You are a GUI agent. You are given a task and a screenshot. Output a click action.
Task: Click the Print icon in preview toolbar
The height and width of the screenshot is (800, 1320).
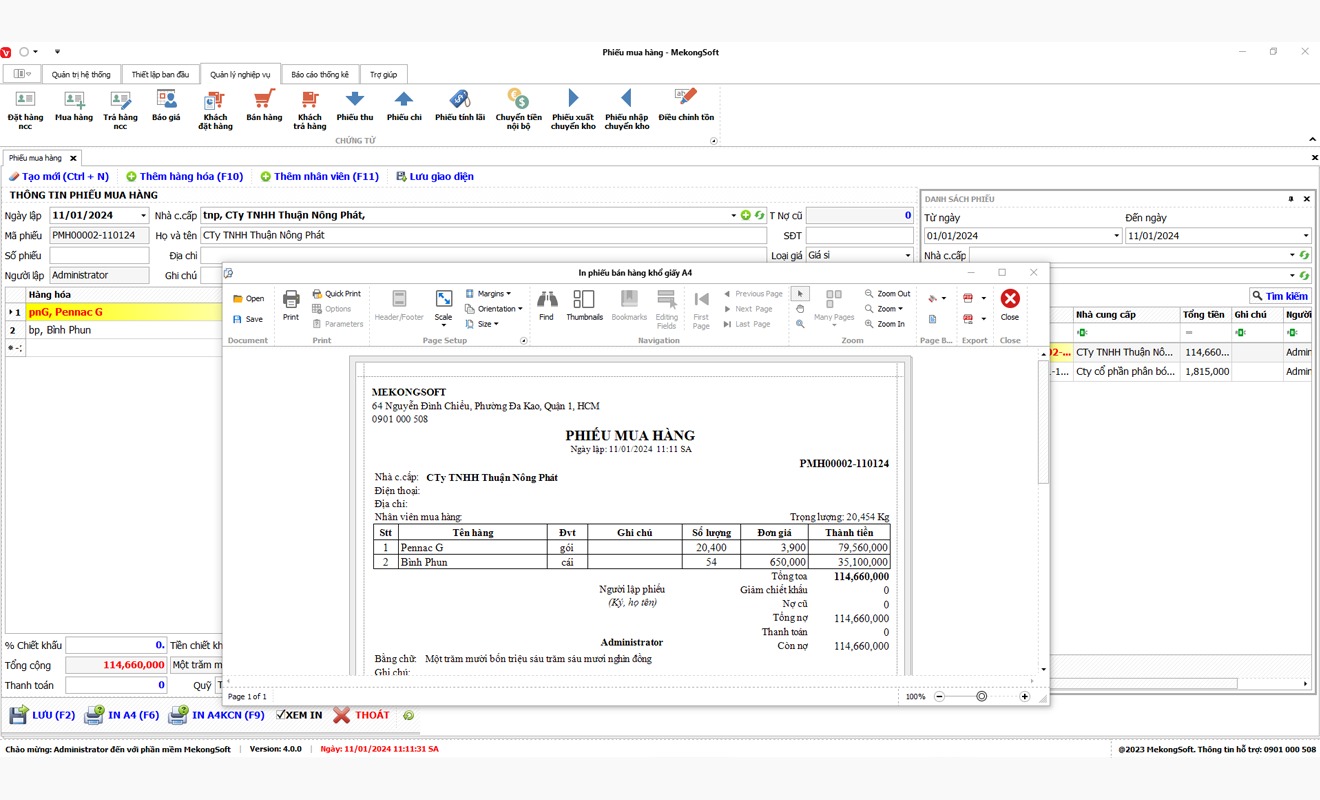290,304
